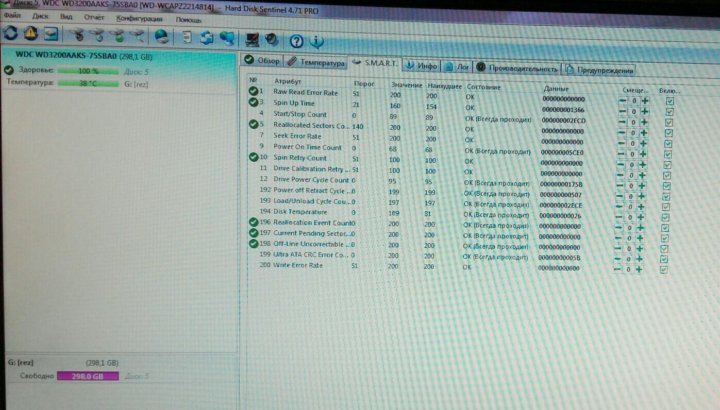Viewport: 720px width, 410px height.
Task: Click green check icon of Spin Retry Count
Action: pyautogui.click(x=253, y=157)
